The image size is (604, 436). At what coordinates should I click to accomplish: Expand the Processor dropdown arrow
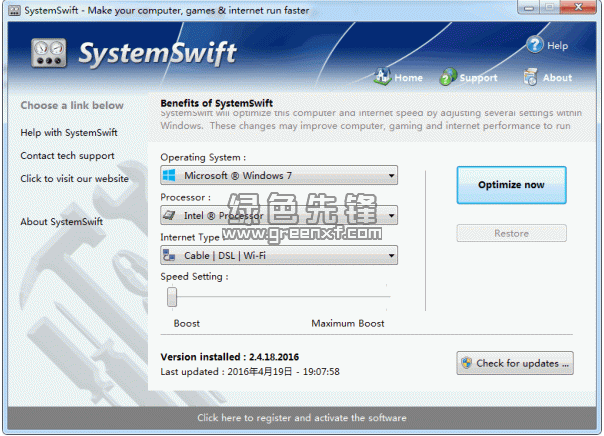click(391, 215)
